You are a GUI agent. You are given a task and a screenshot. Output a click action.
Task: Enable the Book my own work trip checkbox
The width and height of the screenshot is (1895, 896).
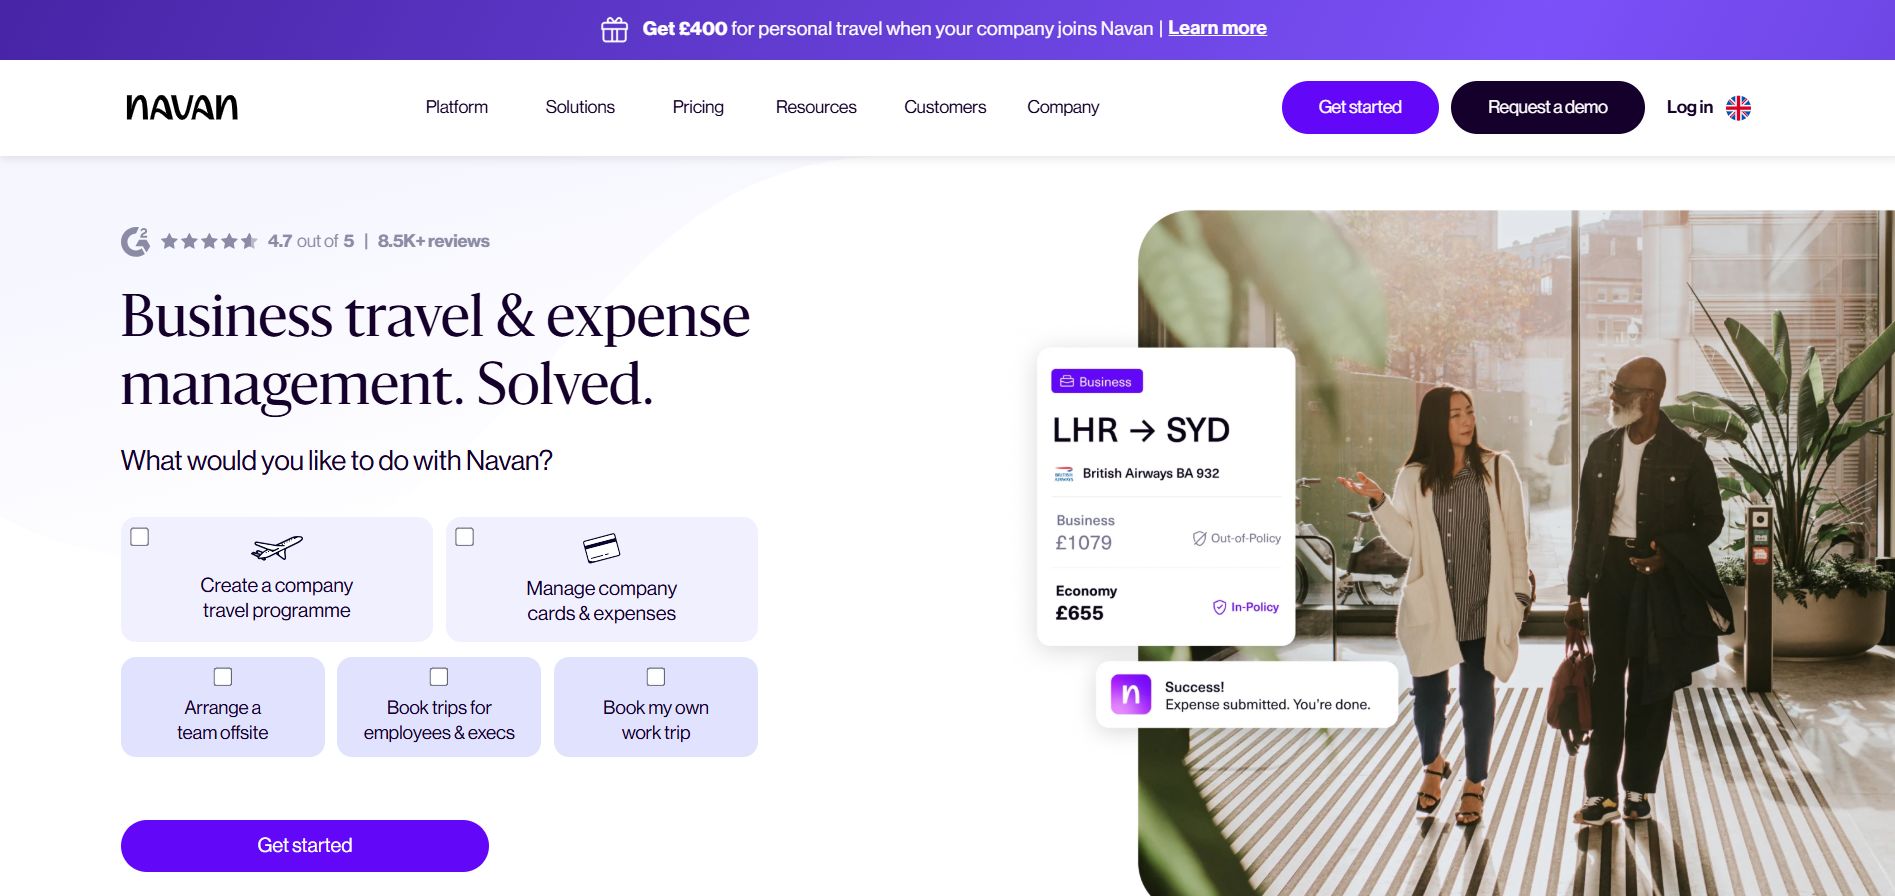[656, 677]
